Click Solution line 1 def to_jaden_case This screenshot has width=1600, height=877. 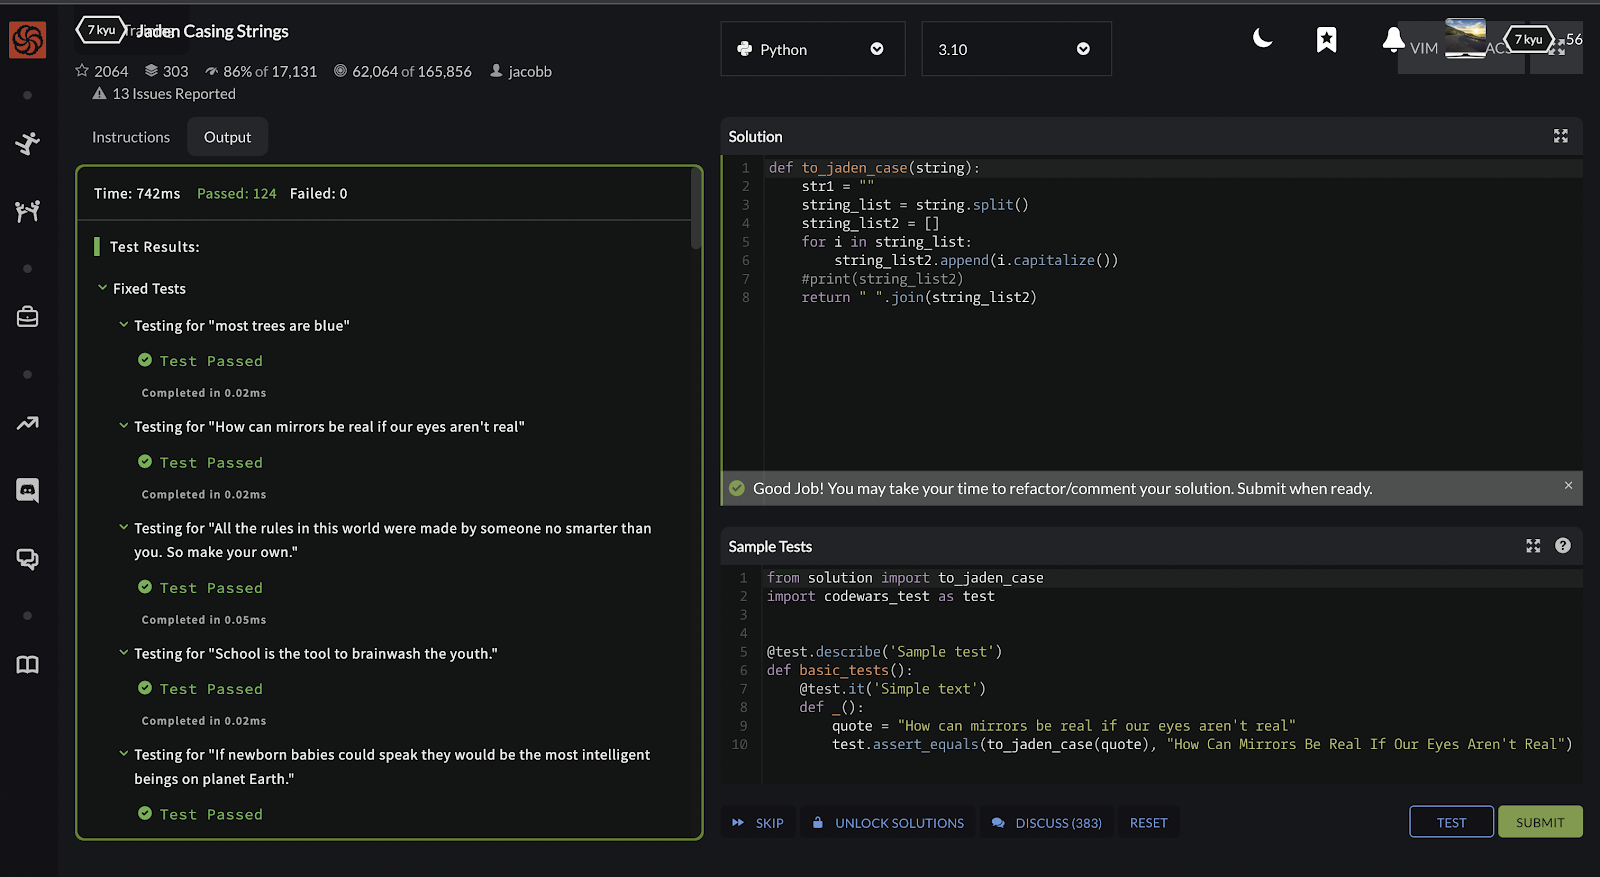pyautogui.click(x=874, y=168)
